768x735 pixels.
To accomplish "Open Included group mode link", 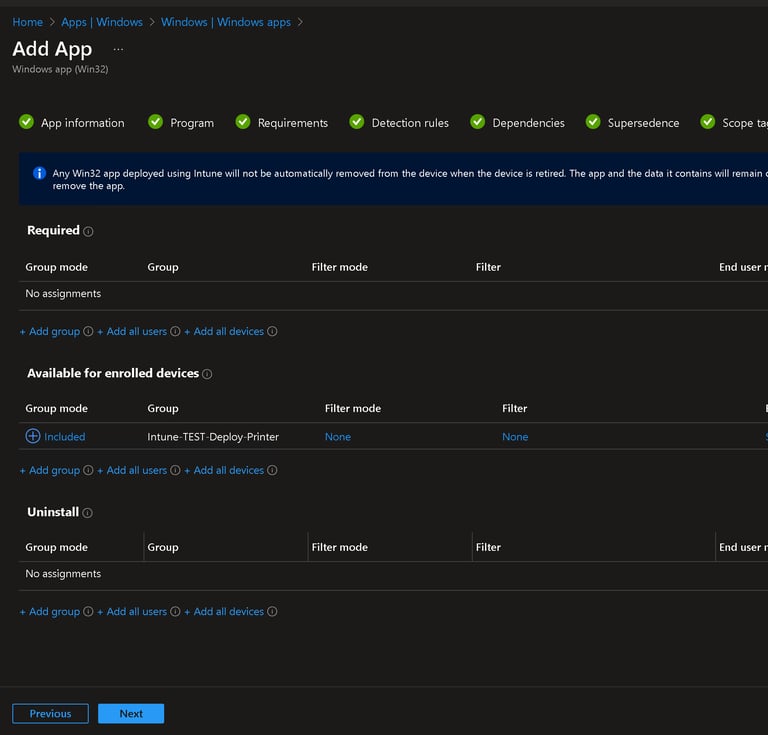I will pyautogui.click(x=65, y=437).
